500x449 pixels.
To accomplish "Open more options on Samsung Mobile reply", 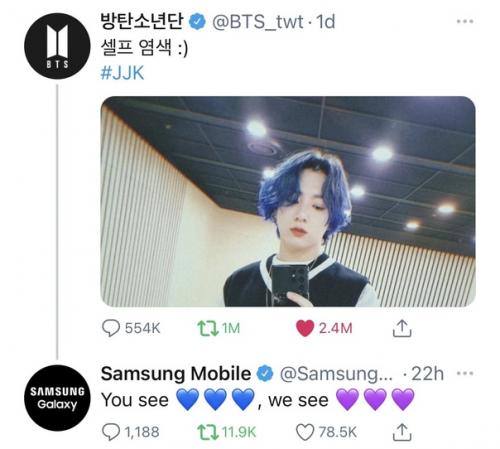I will [x=465, y=373].
